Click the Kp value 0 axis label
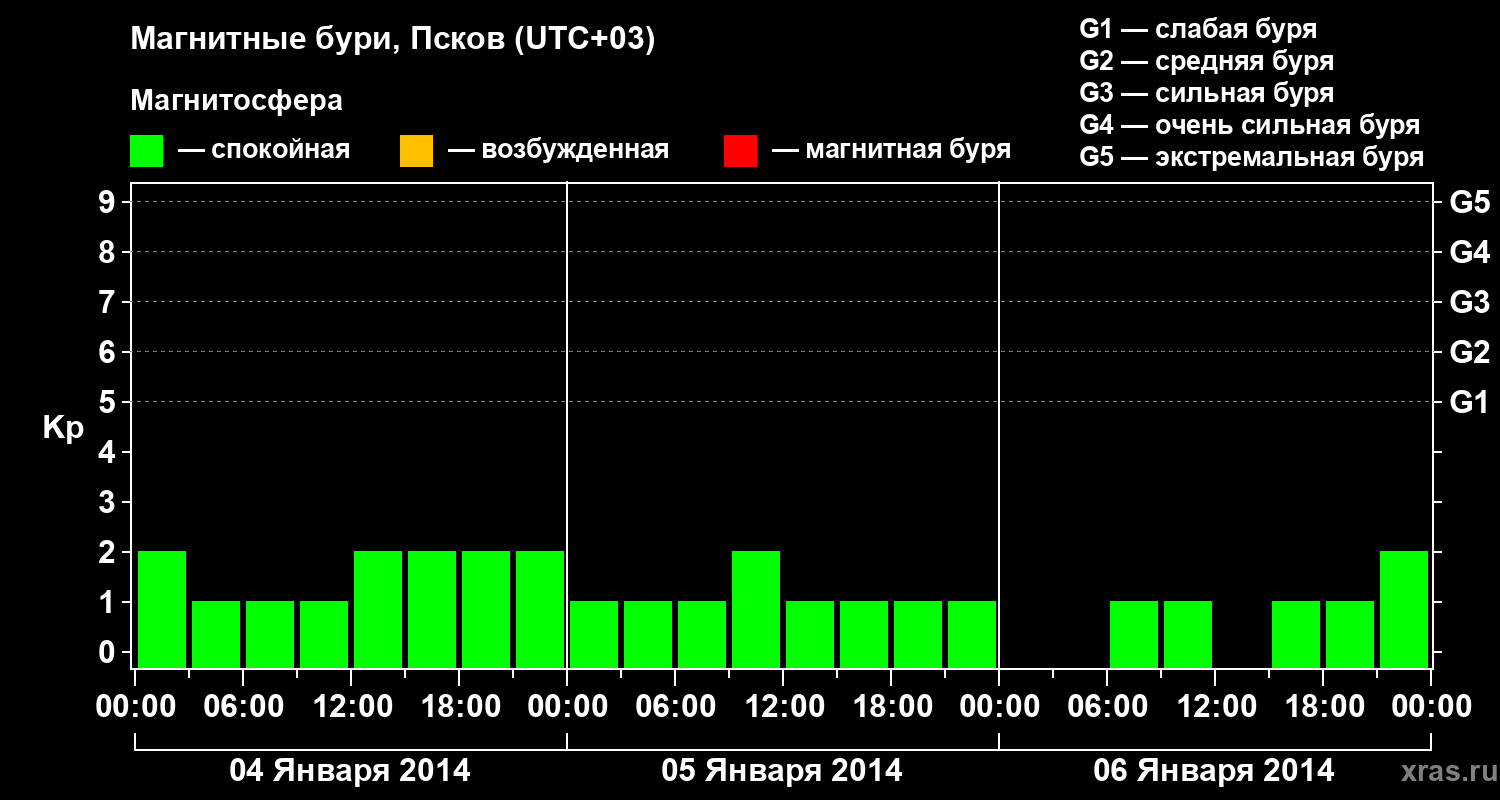This screenshot has height=800, width=1500. pos(108,652)
